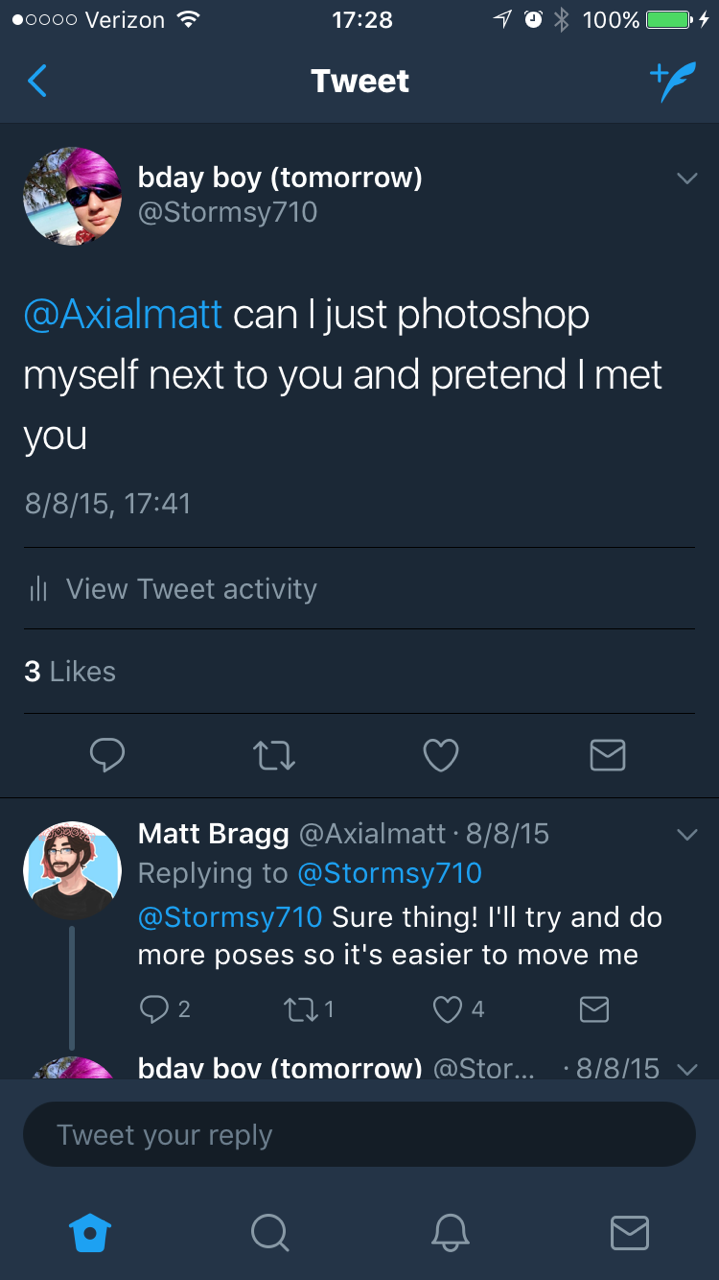Open the Notifications bell tab

point(450,1233)
